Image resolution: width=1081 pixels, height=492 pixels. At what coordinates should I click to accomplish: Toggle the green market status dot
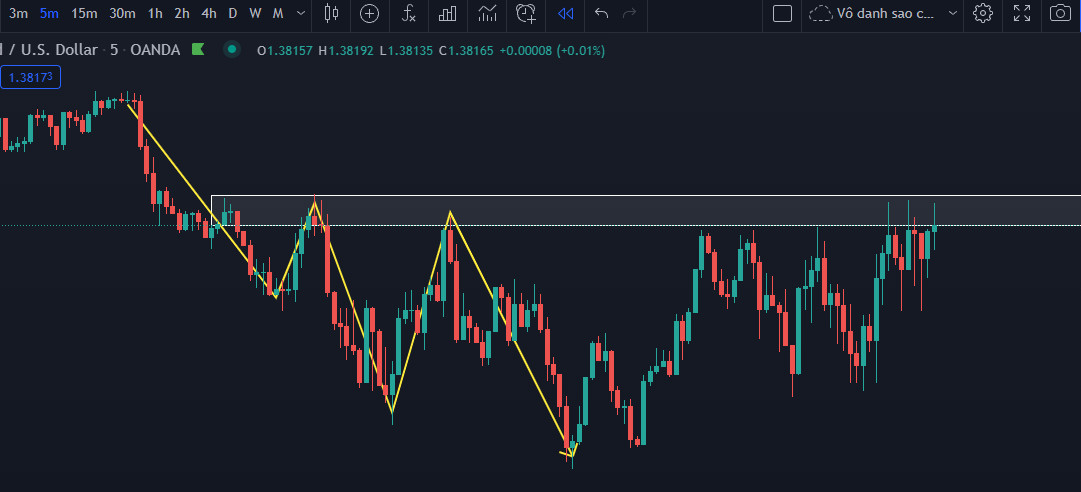[x=232, y=49]
